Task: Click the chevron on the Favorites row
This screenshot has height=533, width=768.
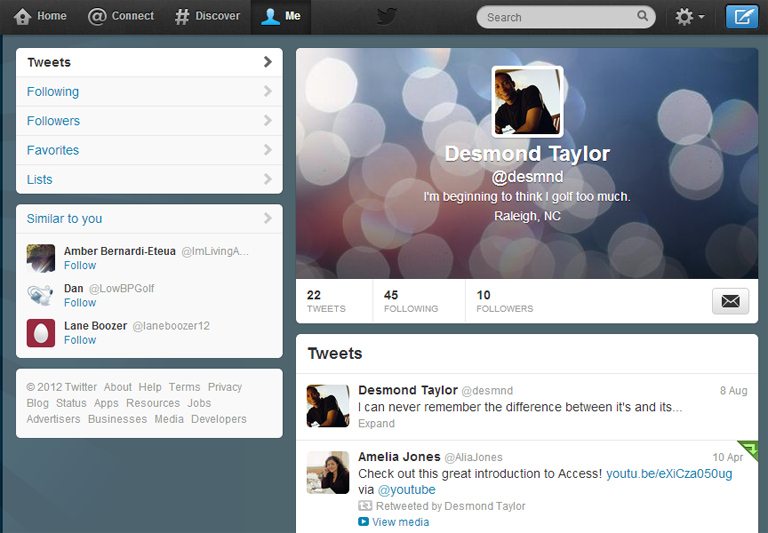Action: pos(267,150)
